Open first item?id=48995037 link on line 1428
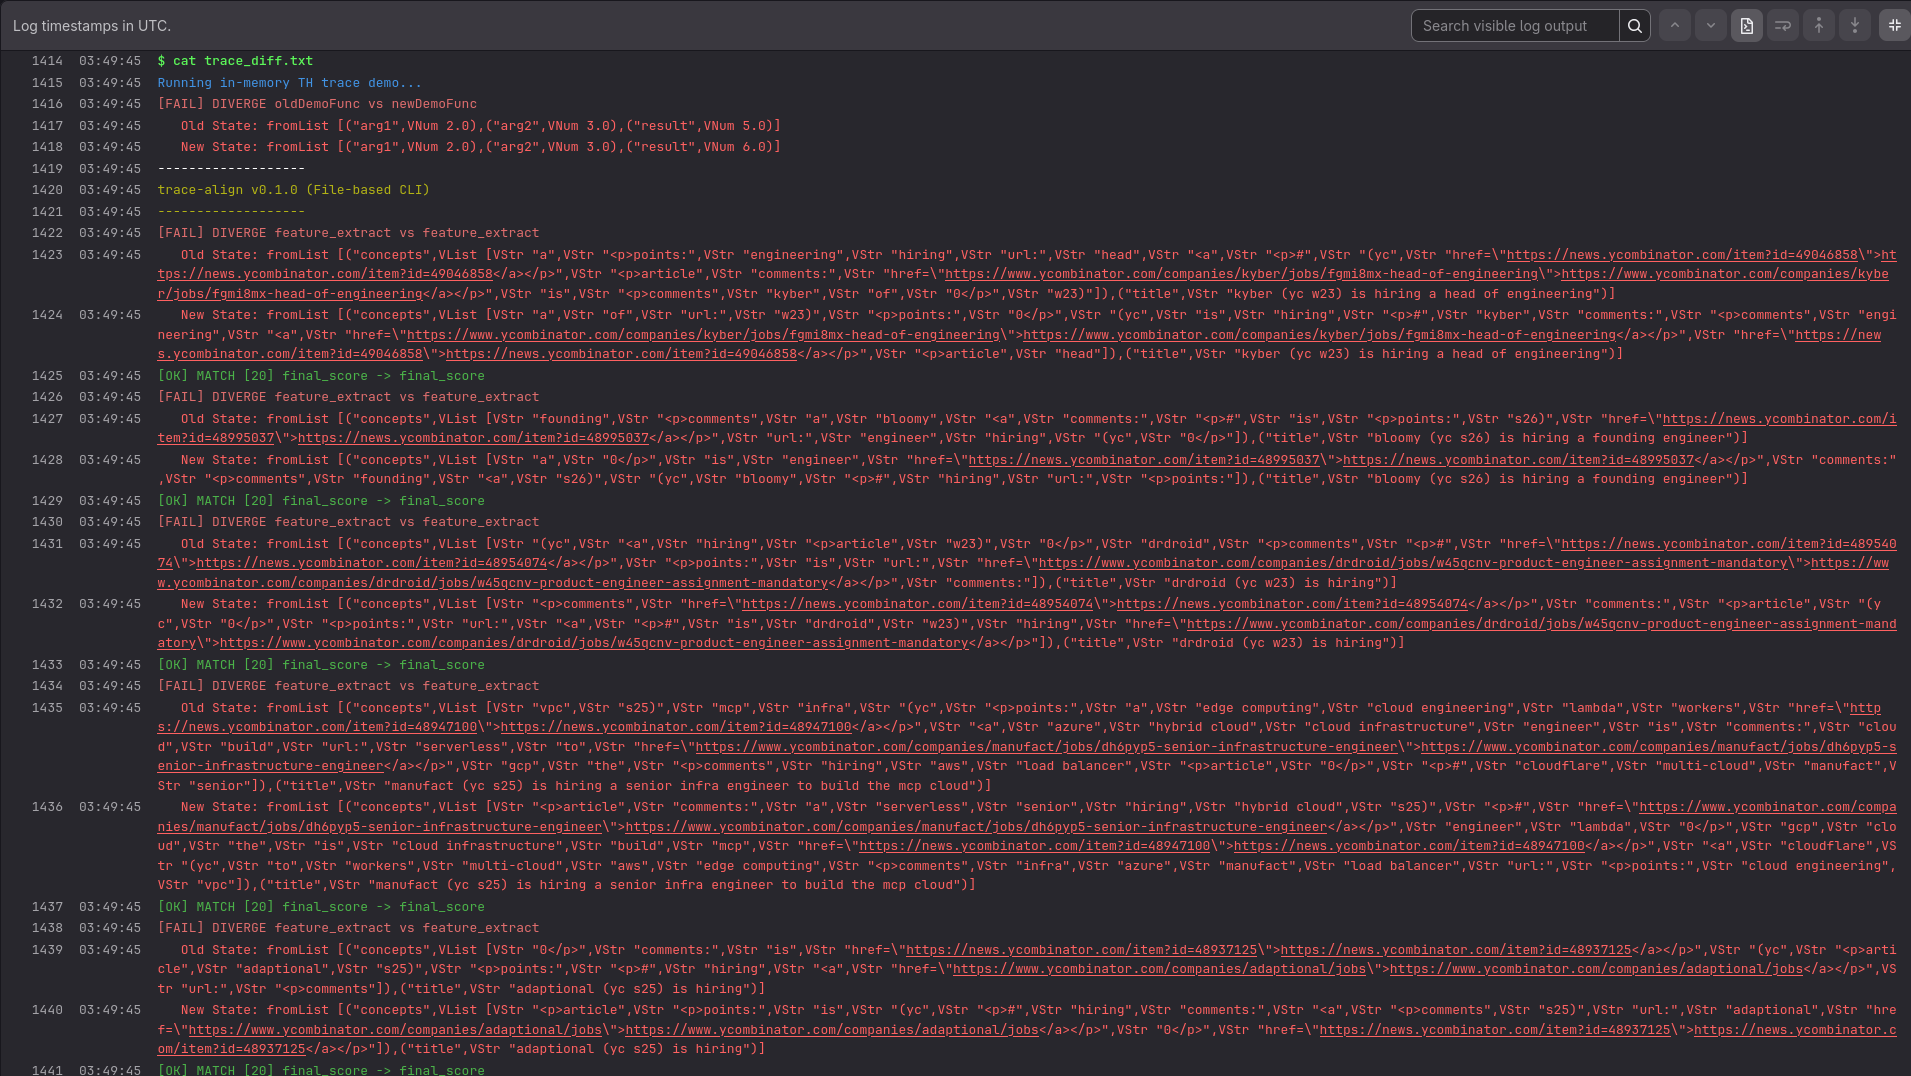 (1144, 460)
